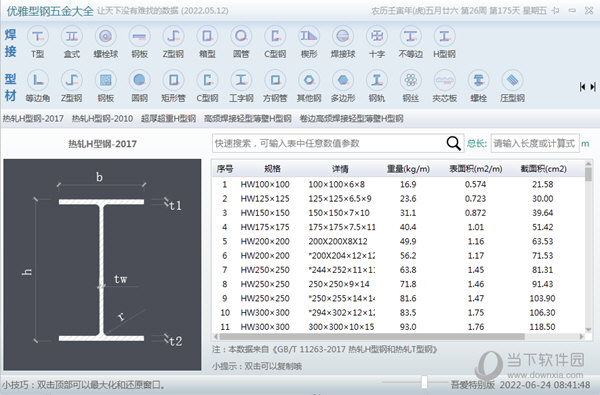This screenshot has height=395, width=600.
Task: Select the welded 钢板 plate icon
Action: pos(139,37)
